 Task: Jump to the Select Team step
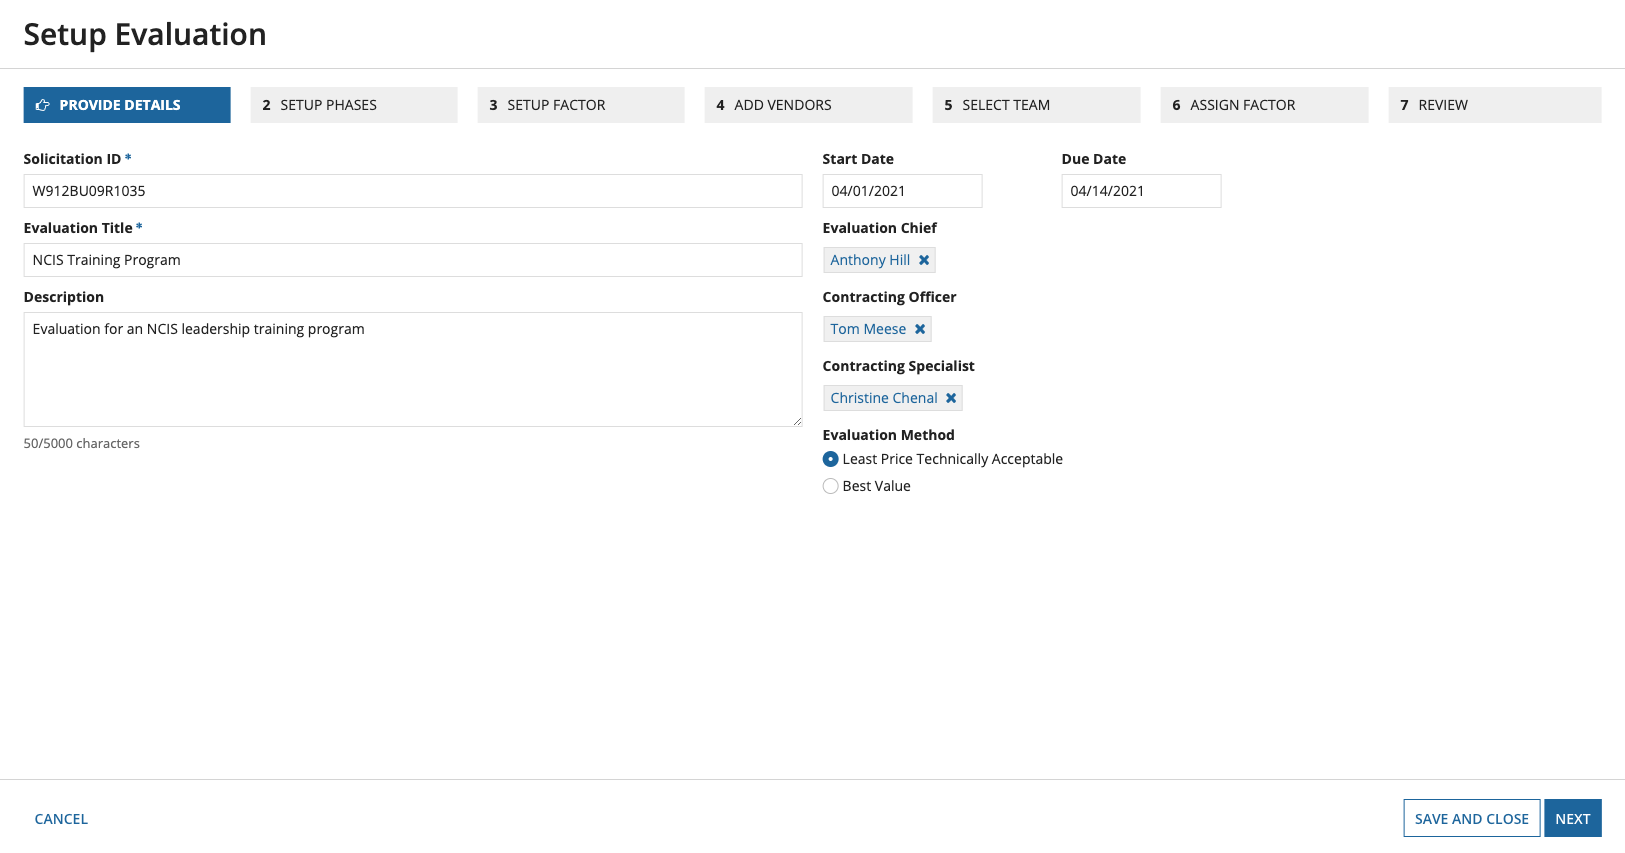[1036, 105]
